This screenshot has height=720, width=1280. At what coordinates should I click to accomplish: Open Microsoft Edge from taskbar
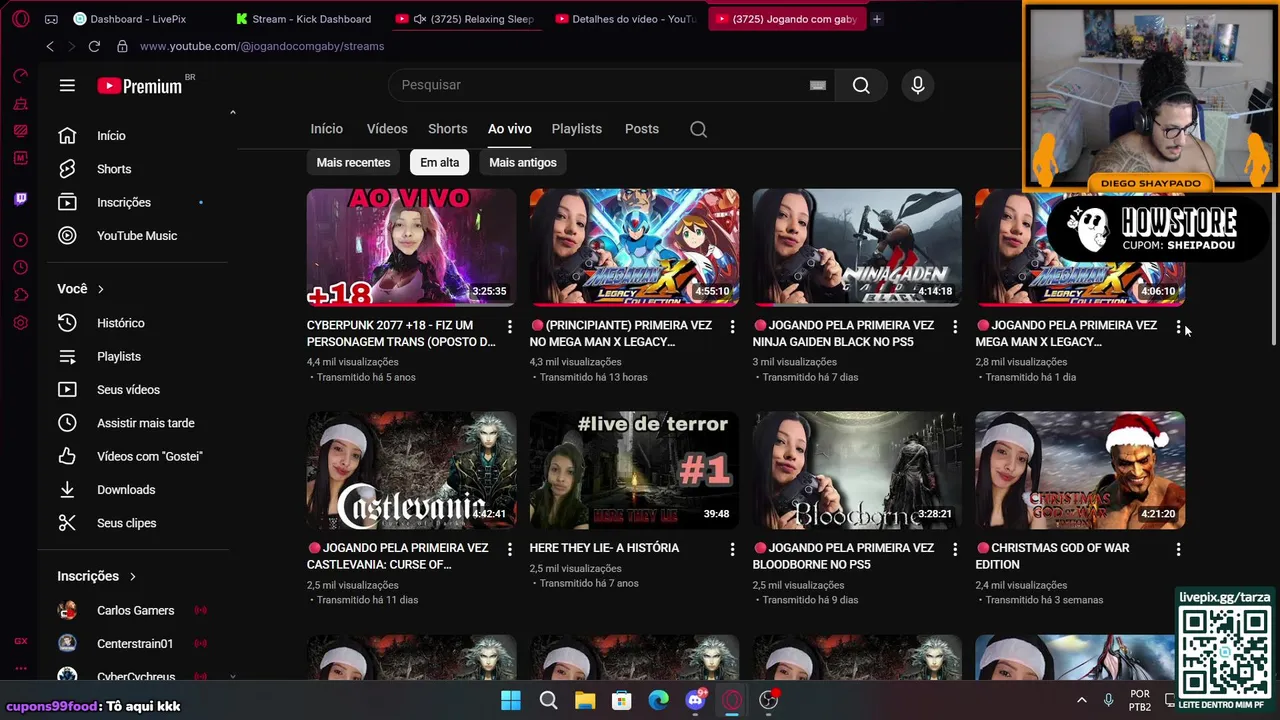(x=658, y=700)
